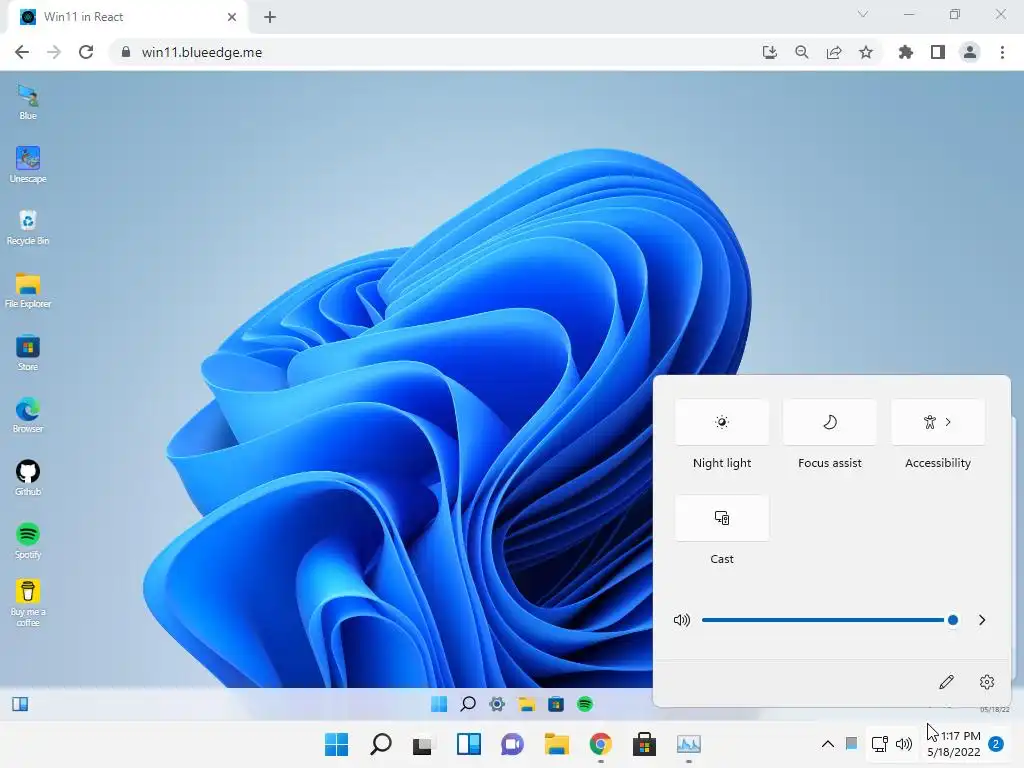Screen dimensions: 1024x768
Task: Launch Spotify from the desktop icons
Action: (27, 541)
